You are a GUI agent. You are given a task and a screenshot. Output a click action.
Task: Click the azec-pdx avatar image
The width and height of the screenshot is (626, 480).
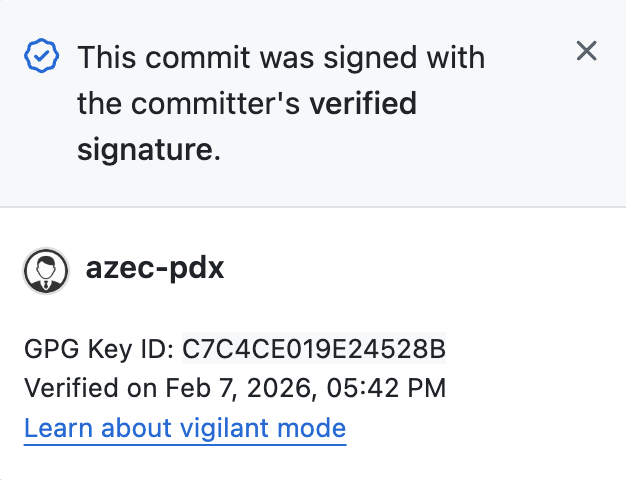(46, 270)
